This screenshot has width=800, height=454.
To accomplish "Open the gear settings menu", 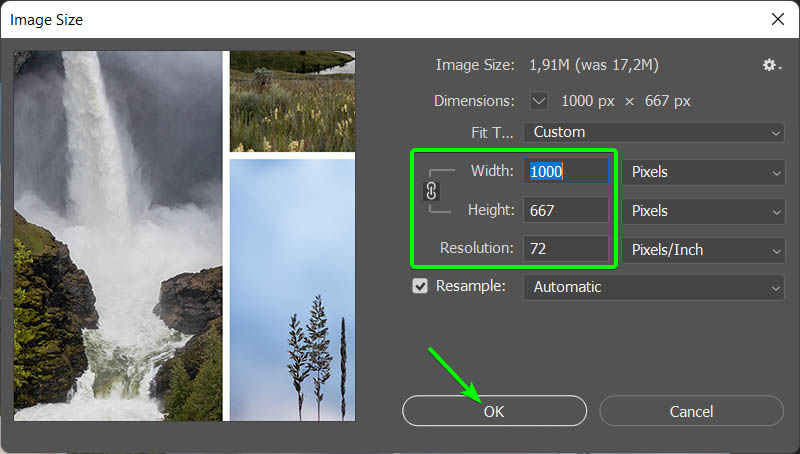I will [x=772, y=65].
